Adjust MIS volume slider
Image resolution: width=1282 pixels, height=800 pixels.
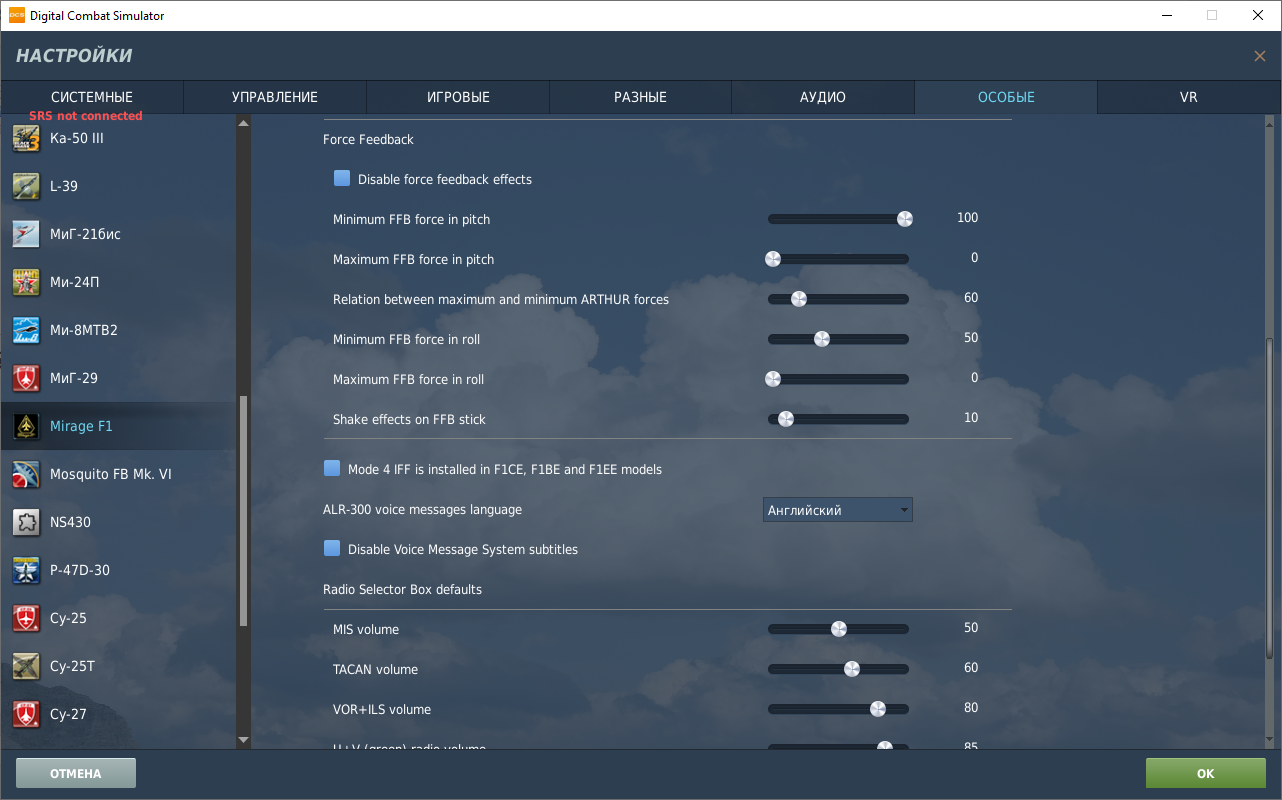838,629
